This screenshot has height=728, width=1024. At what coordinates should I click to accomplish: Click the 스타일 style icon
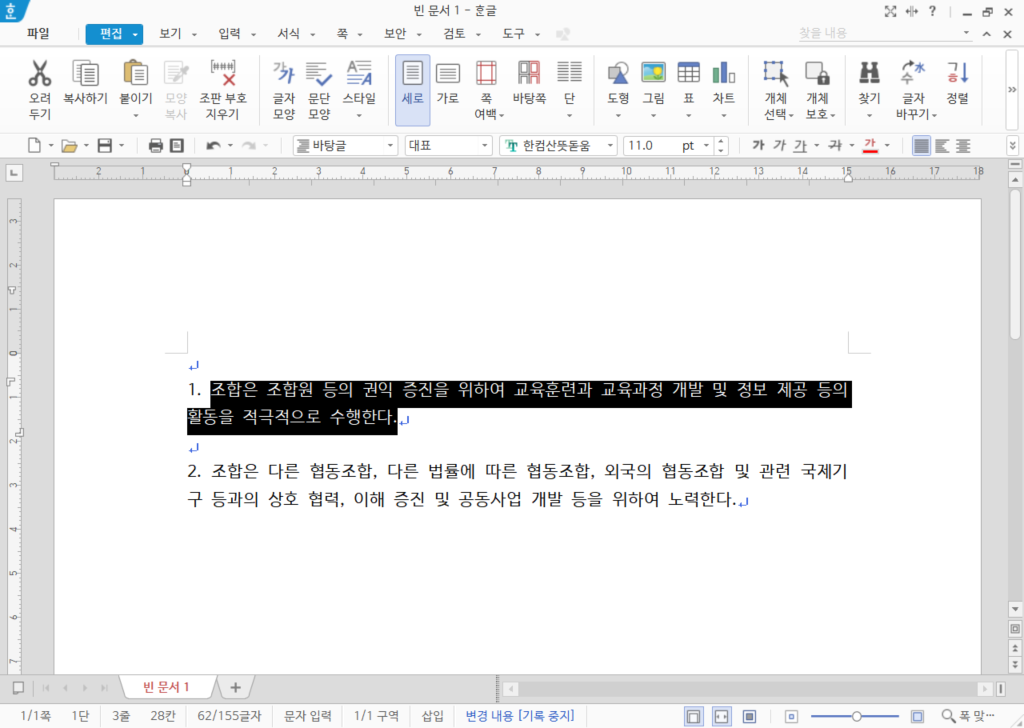click(x=359, y=74)
